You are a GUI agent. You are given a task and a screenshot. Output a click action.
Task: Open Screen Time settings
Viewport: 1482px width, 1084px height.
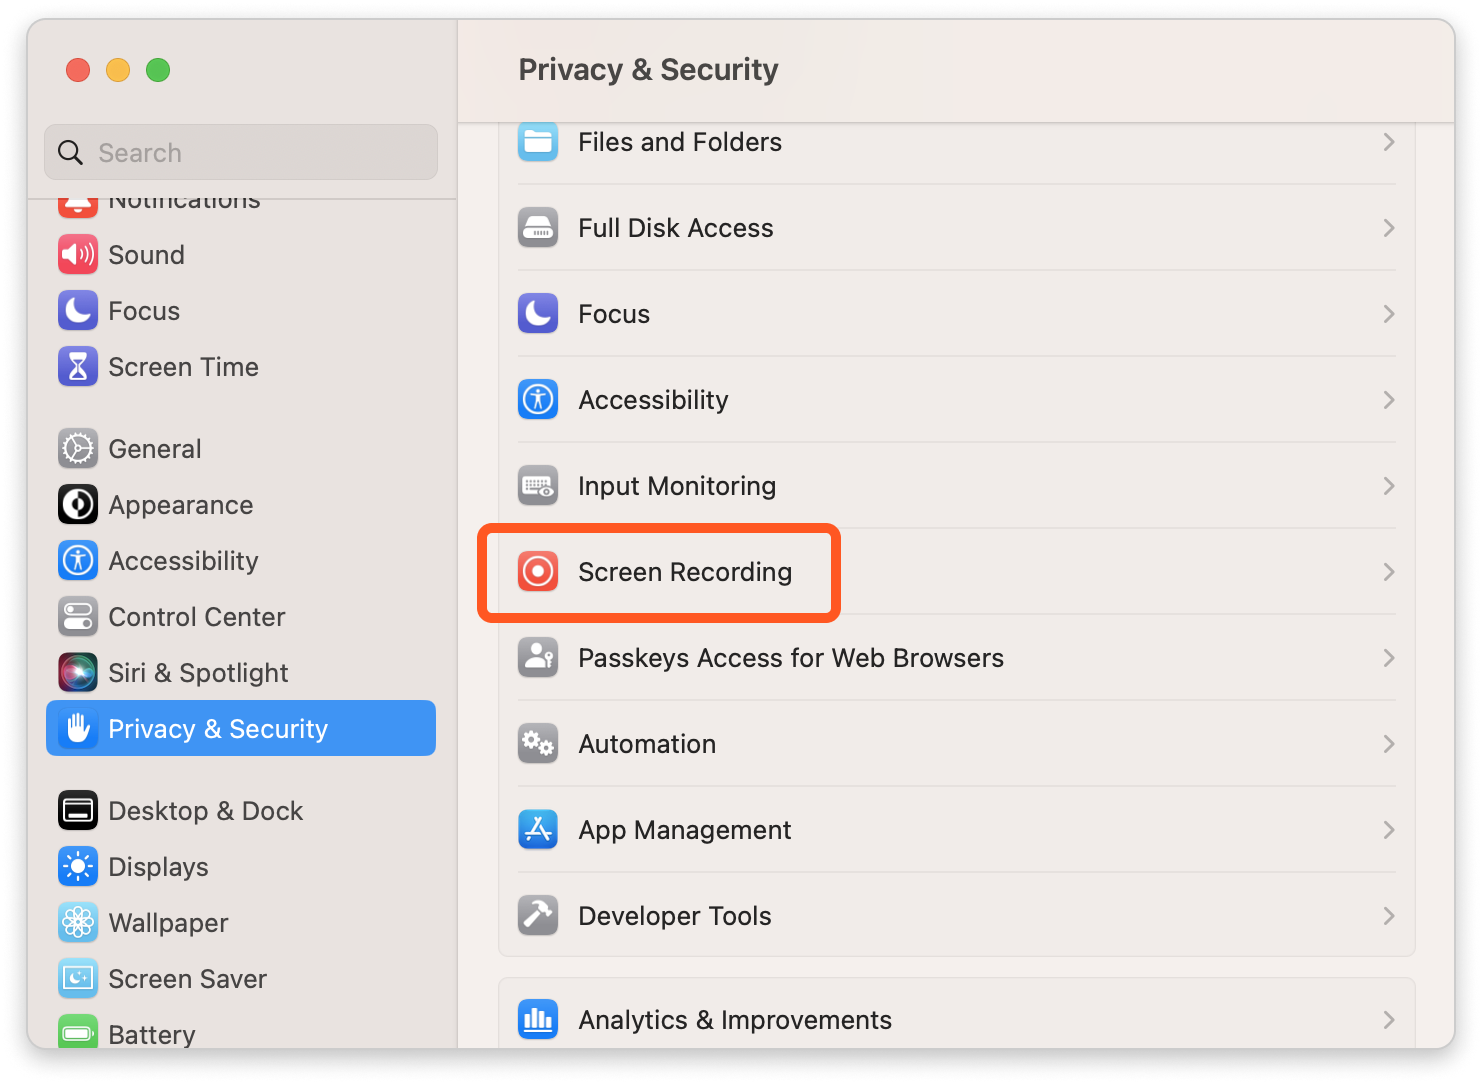[x=183, y=366]
